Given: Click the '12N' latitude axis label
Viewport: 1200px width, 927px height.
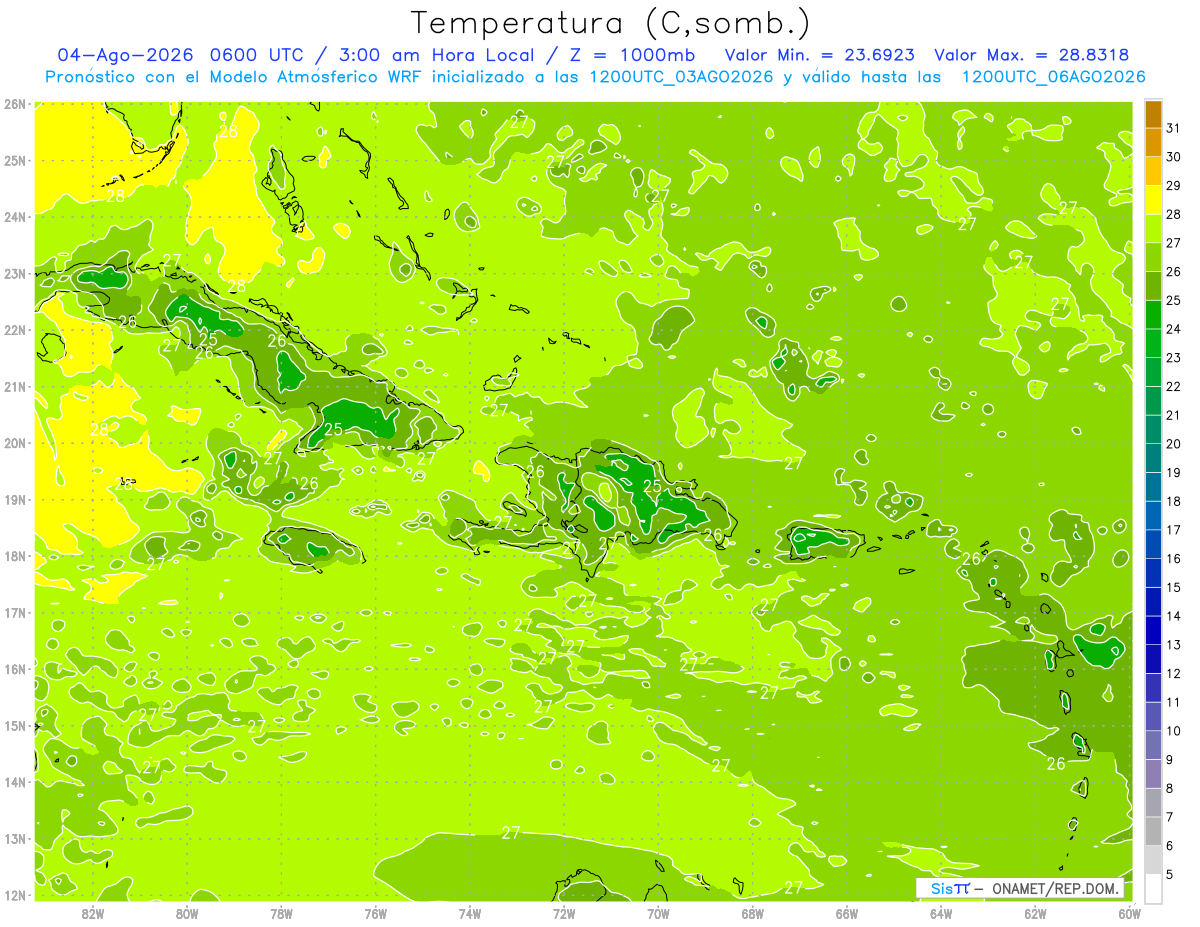Looking at the screenshot, I should pyautogui.click(x=15, y=895).
